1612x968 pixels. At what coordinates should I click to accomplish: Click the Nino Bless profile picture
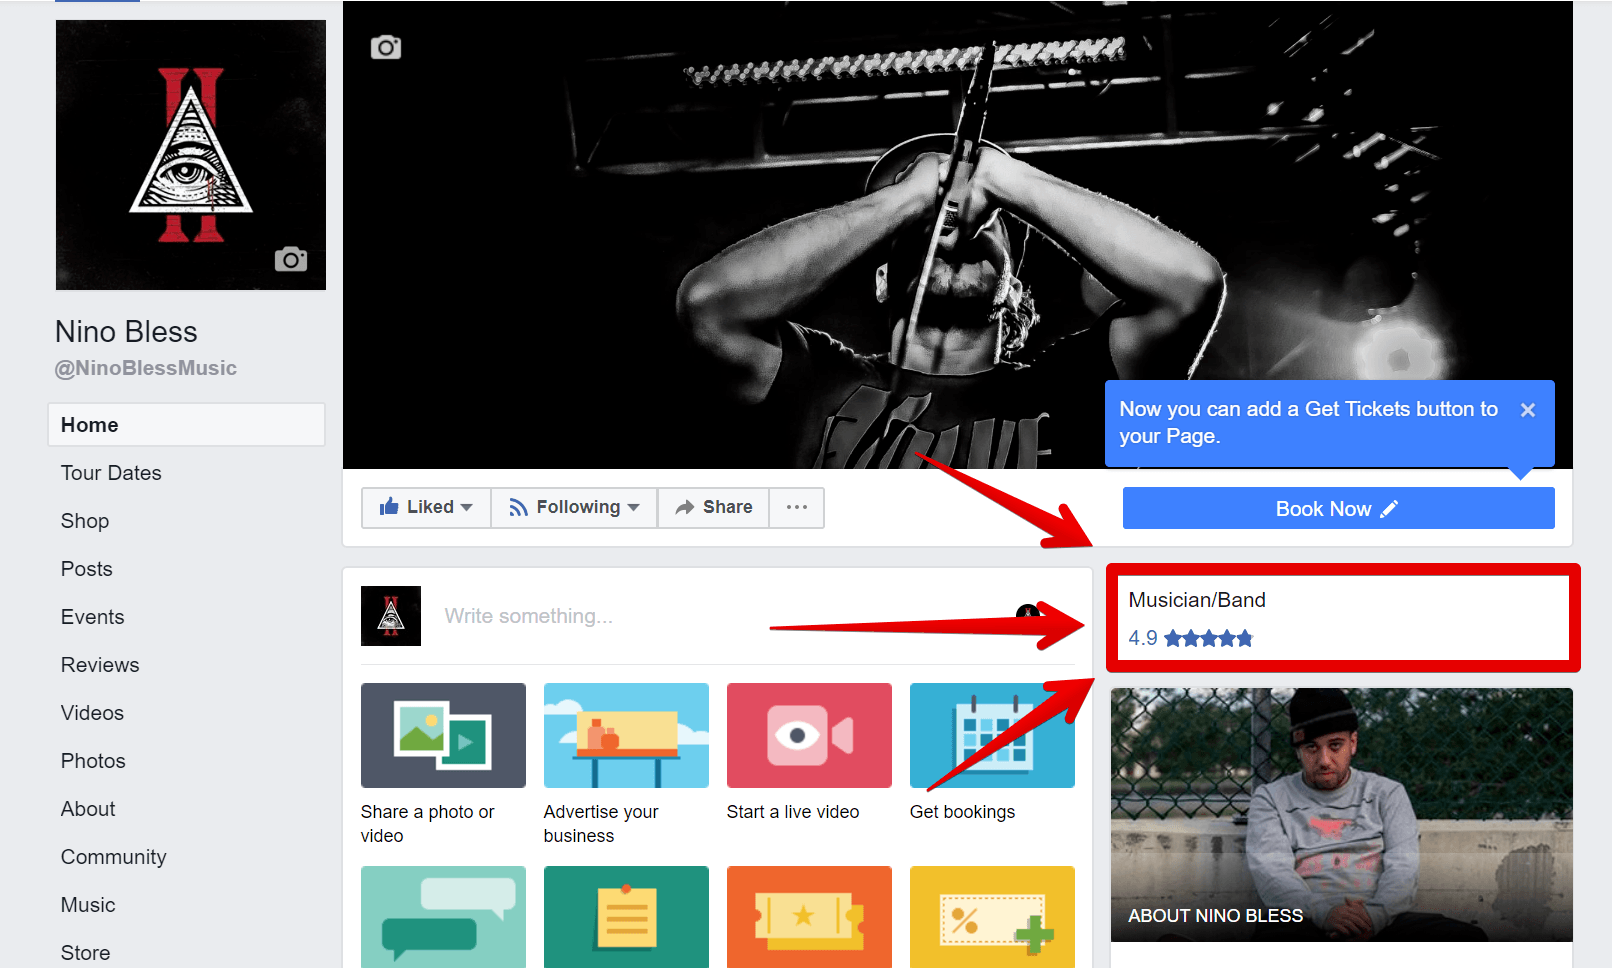tap(191, 155)
